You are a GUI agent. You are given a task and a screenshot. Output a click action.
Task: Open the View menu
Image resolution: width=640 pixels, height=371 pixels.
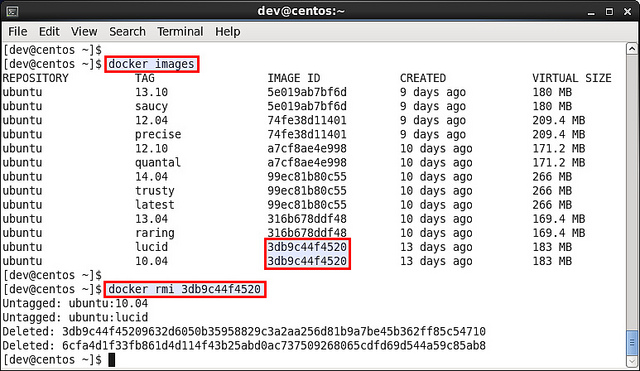[x=84, y=31]
